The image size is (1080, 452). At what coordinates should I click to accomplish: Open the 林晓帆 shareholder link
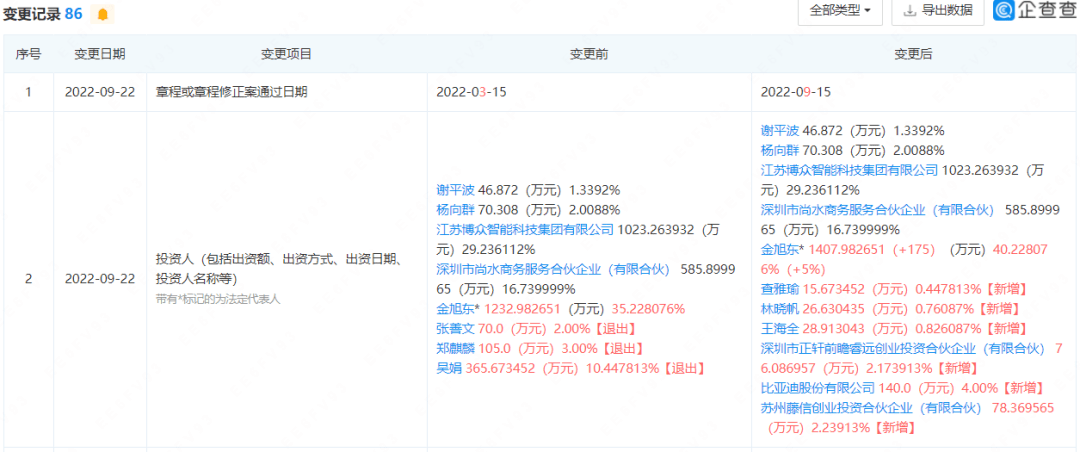(779, 309)
